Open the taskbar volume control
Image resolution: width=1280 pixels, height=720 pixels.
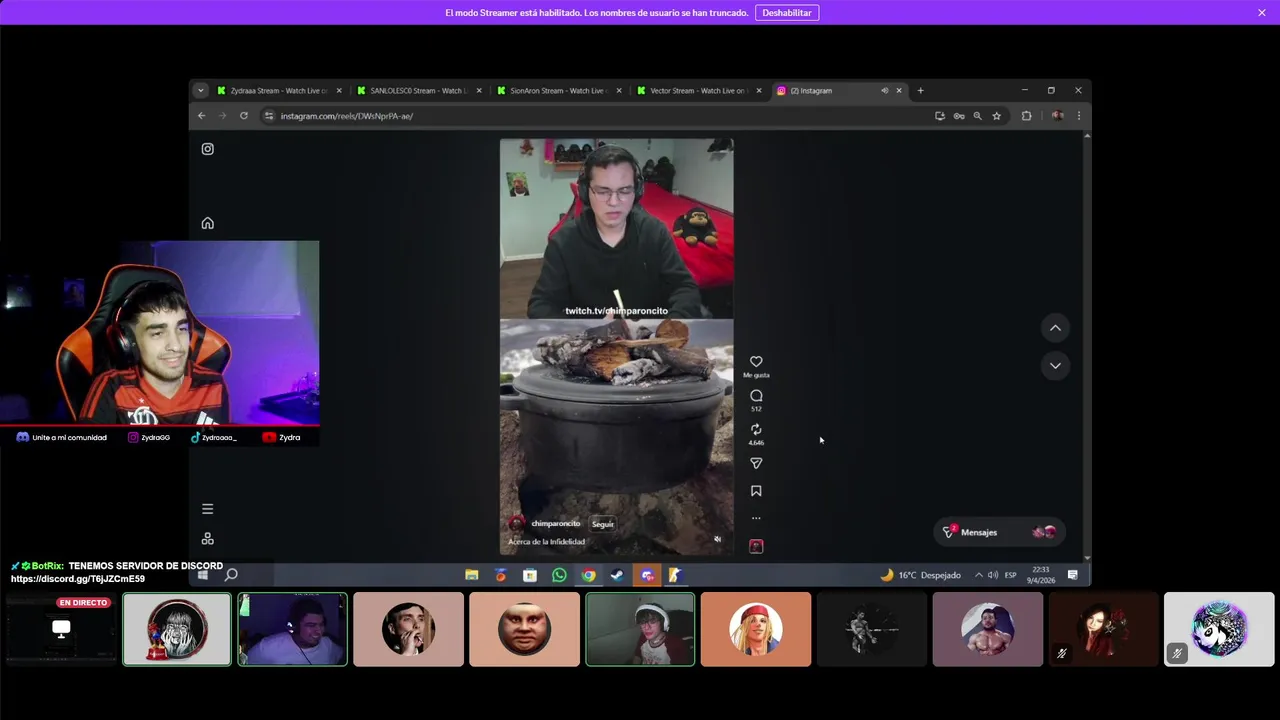pyautogui.click(x=993, y=575)
